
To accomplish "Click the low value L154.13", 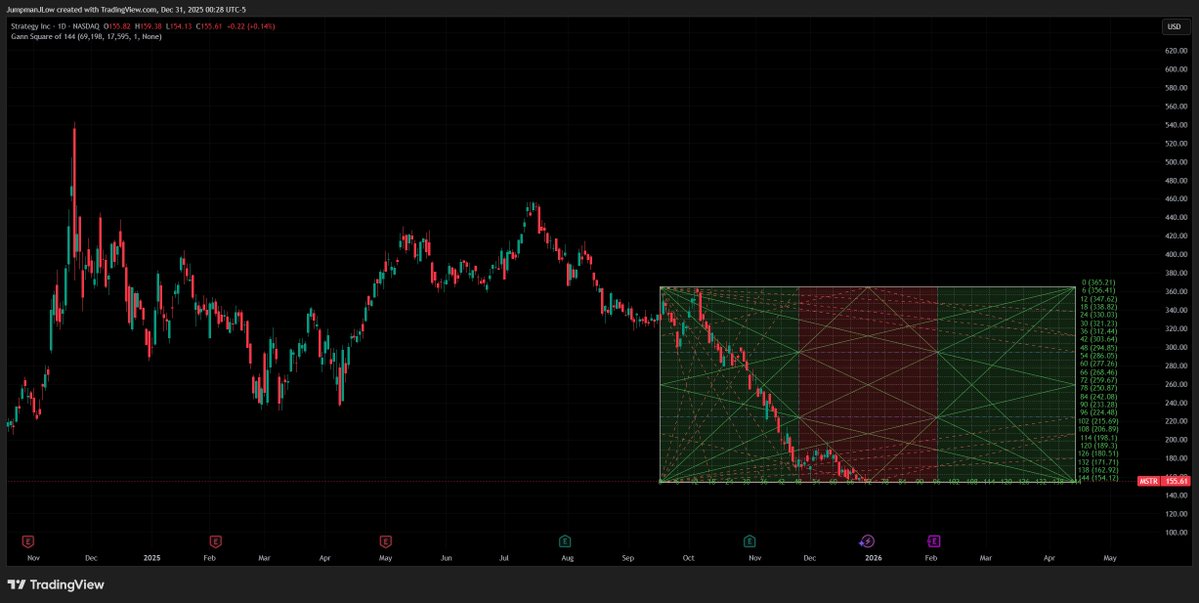I will [180, 27].
